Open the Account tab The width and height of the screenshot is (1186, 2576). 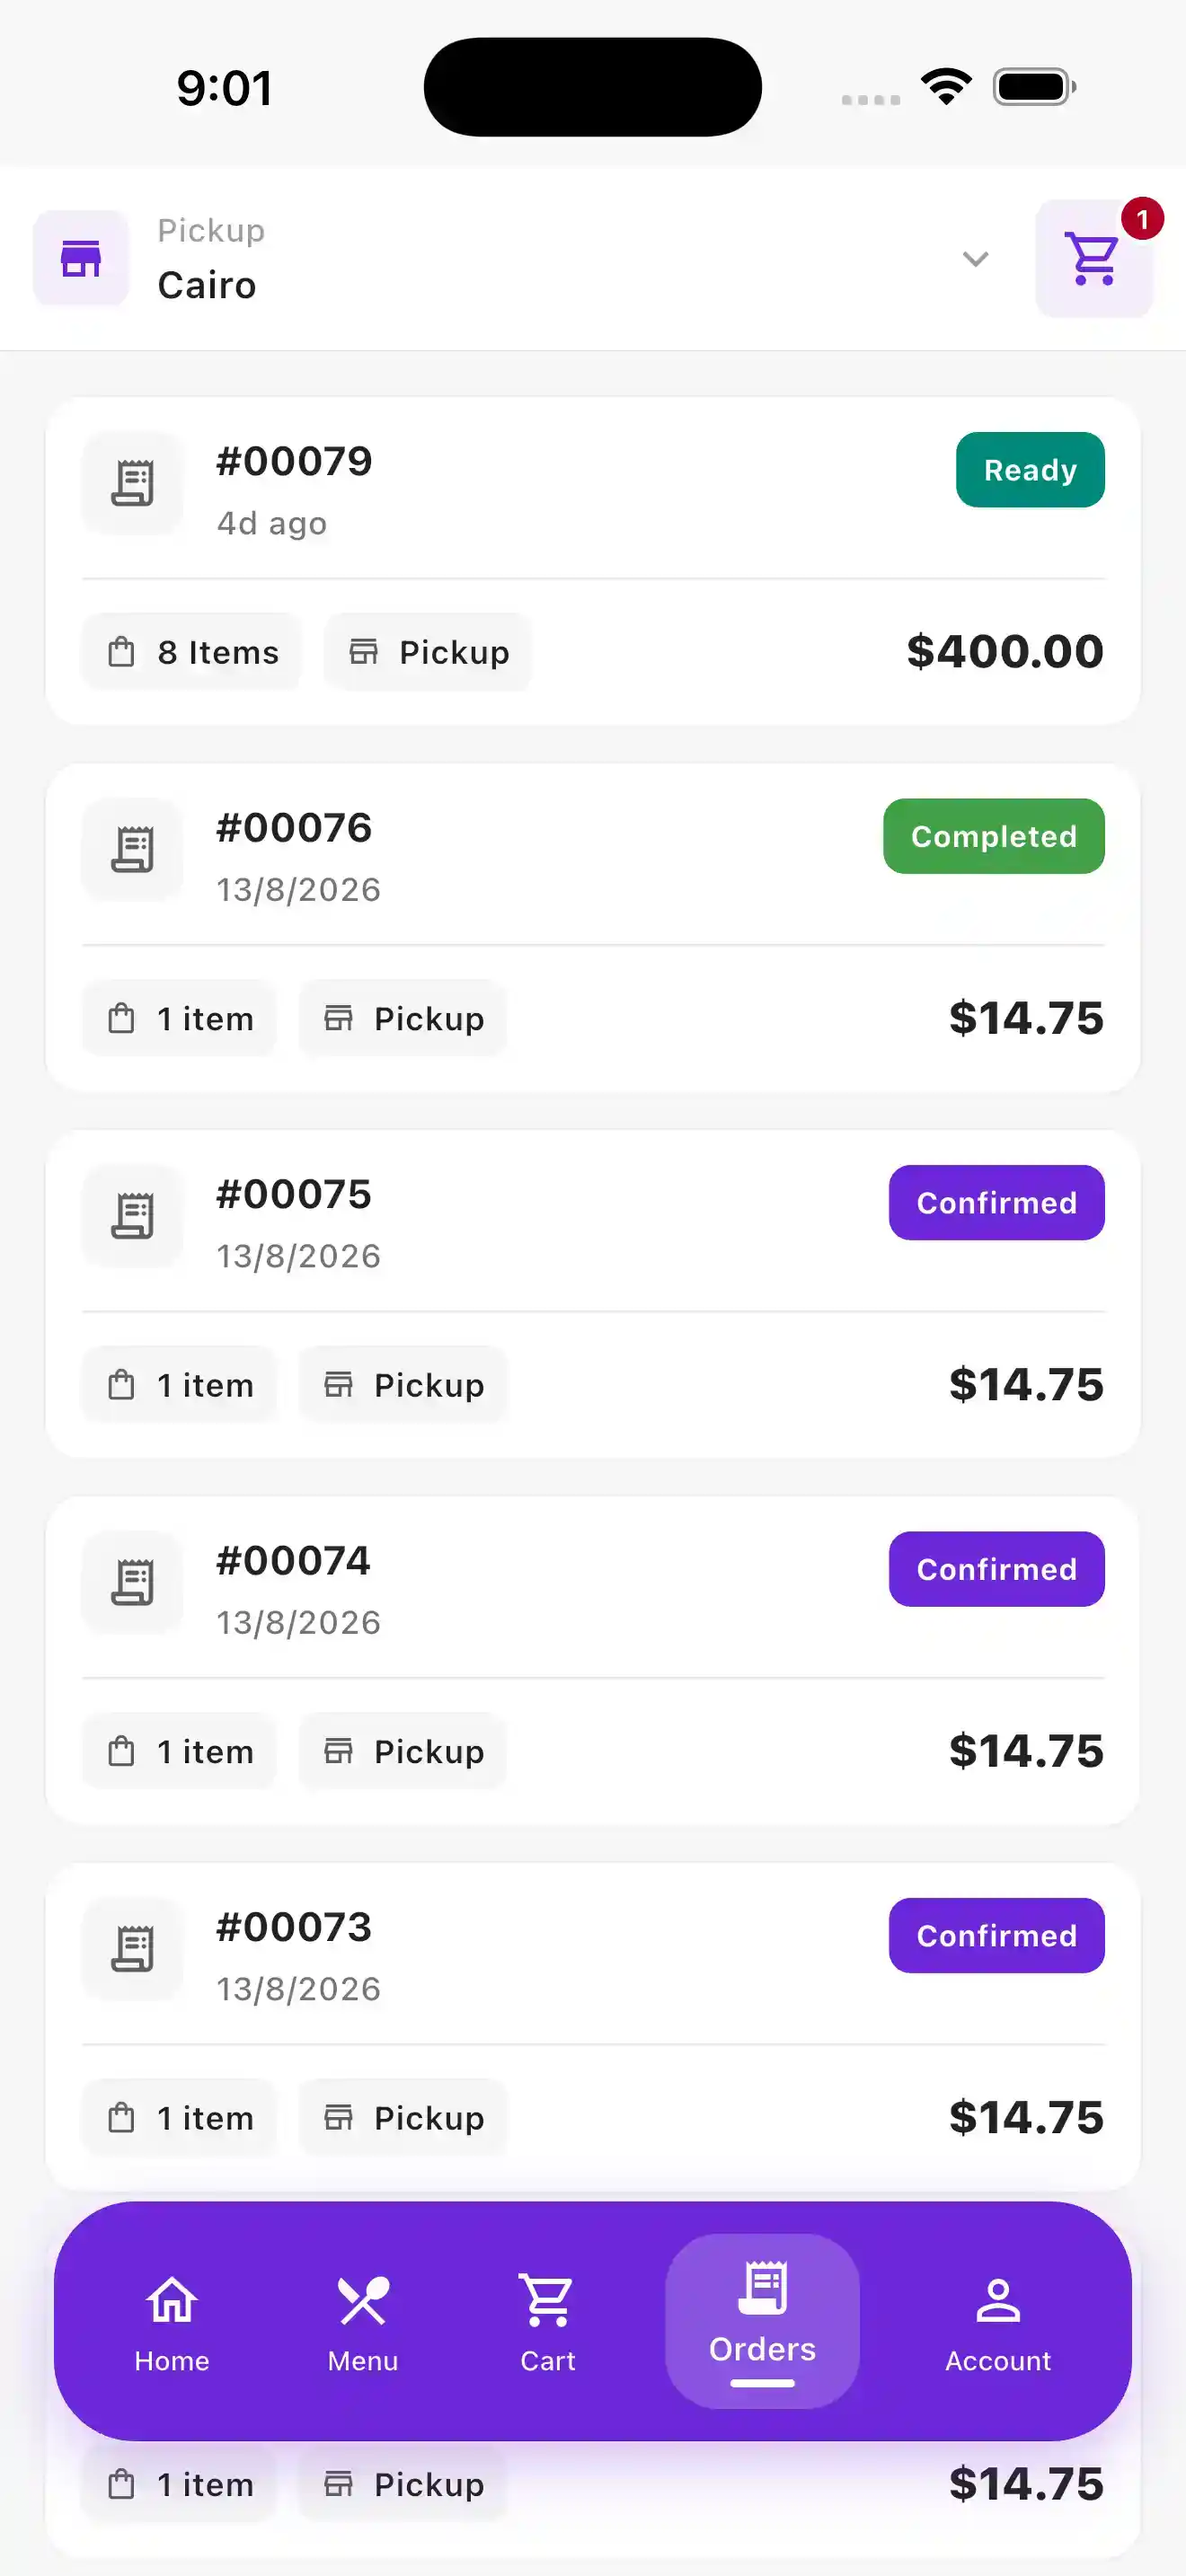pyautogui.click(x=998, y=2323)
